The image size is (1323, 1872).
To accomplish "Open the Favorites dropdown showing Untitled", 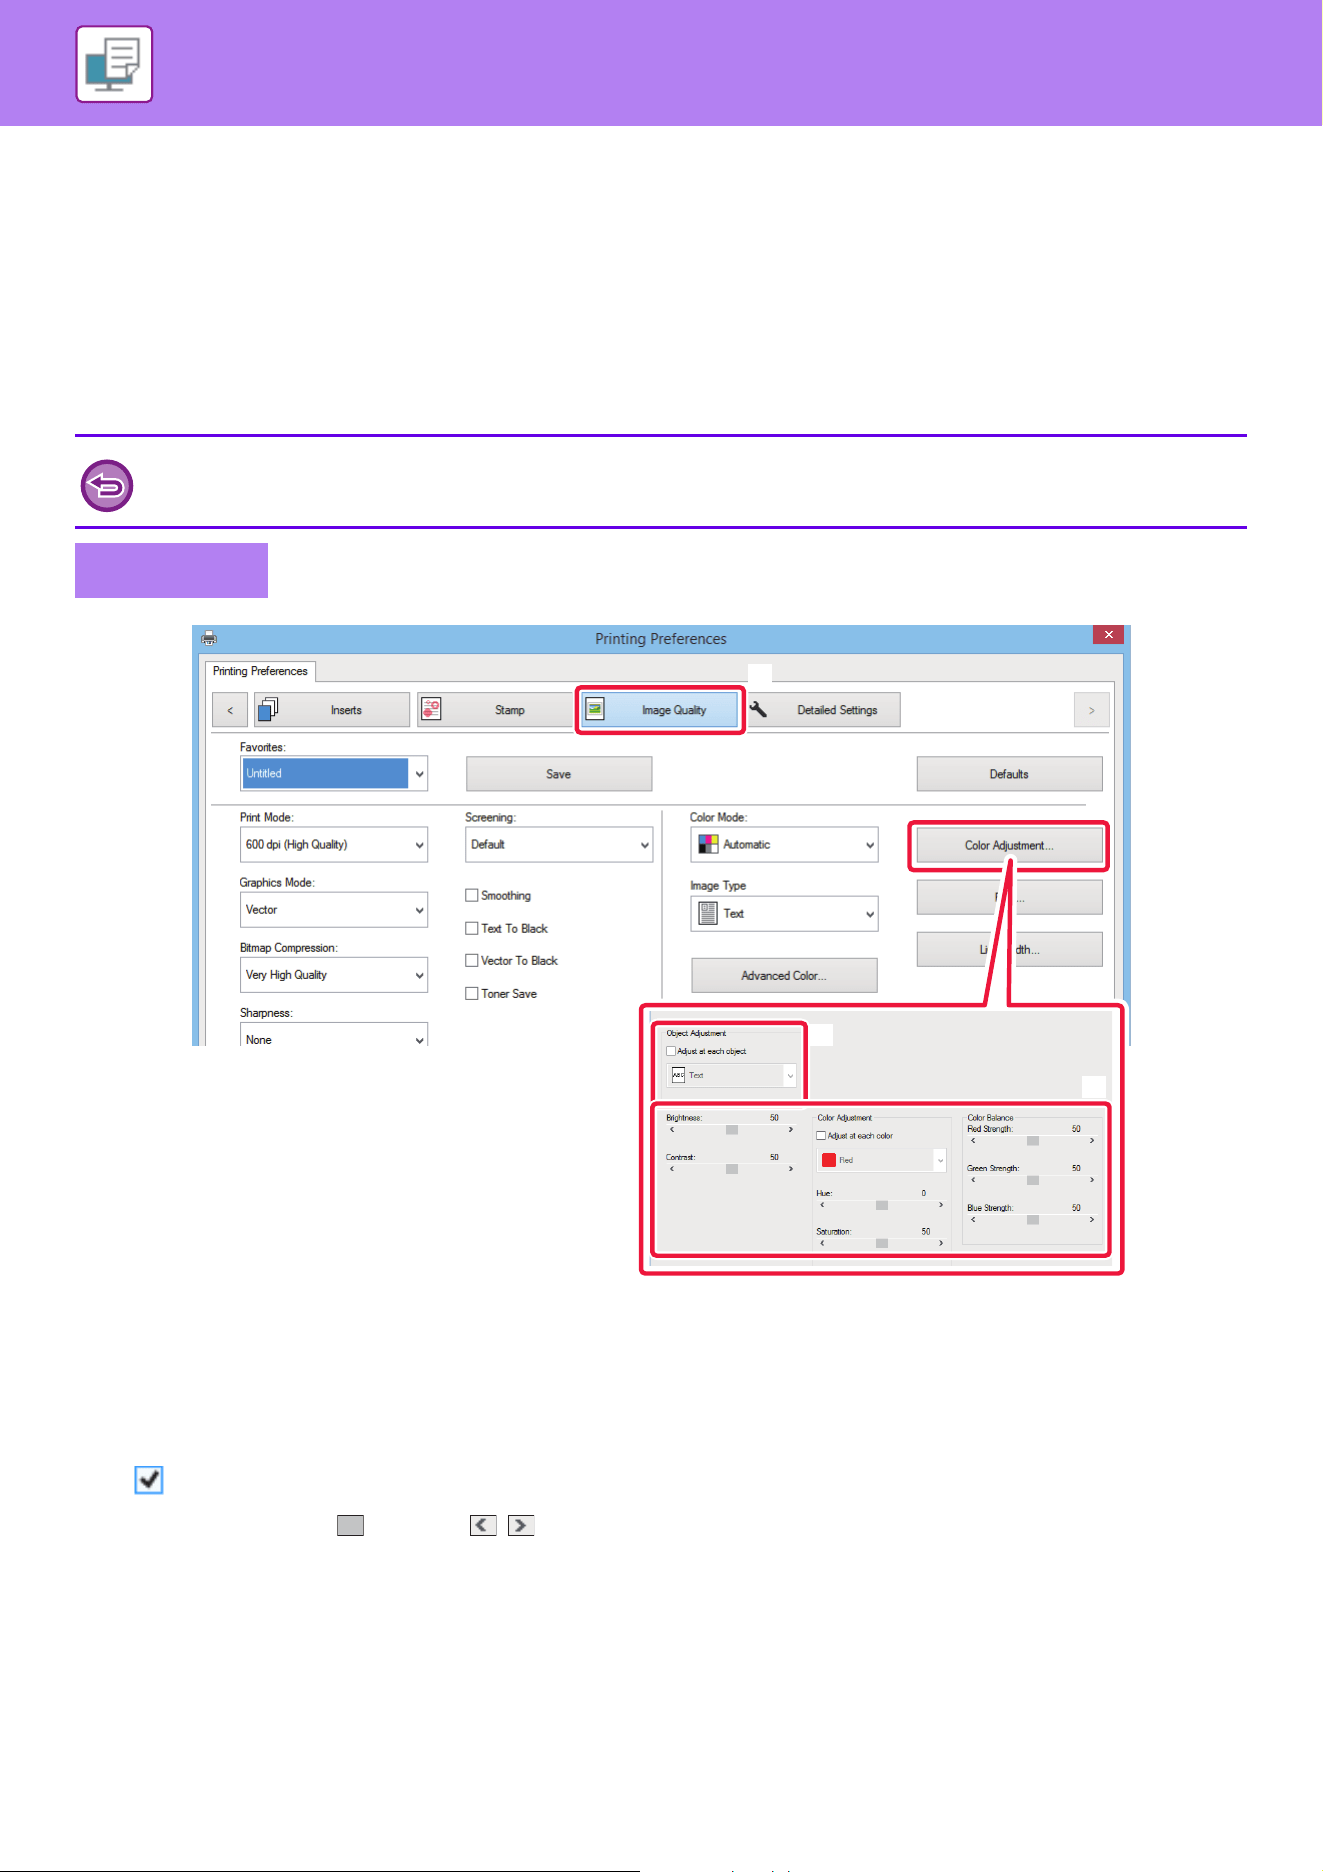I will [x=334, y=773].
